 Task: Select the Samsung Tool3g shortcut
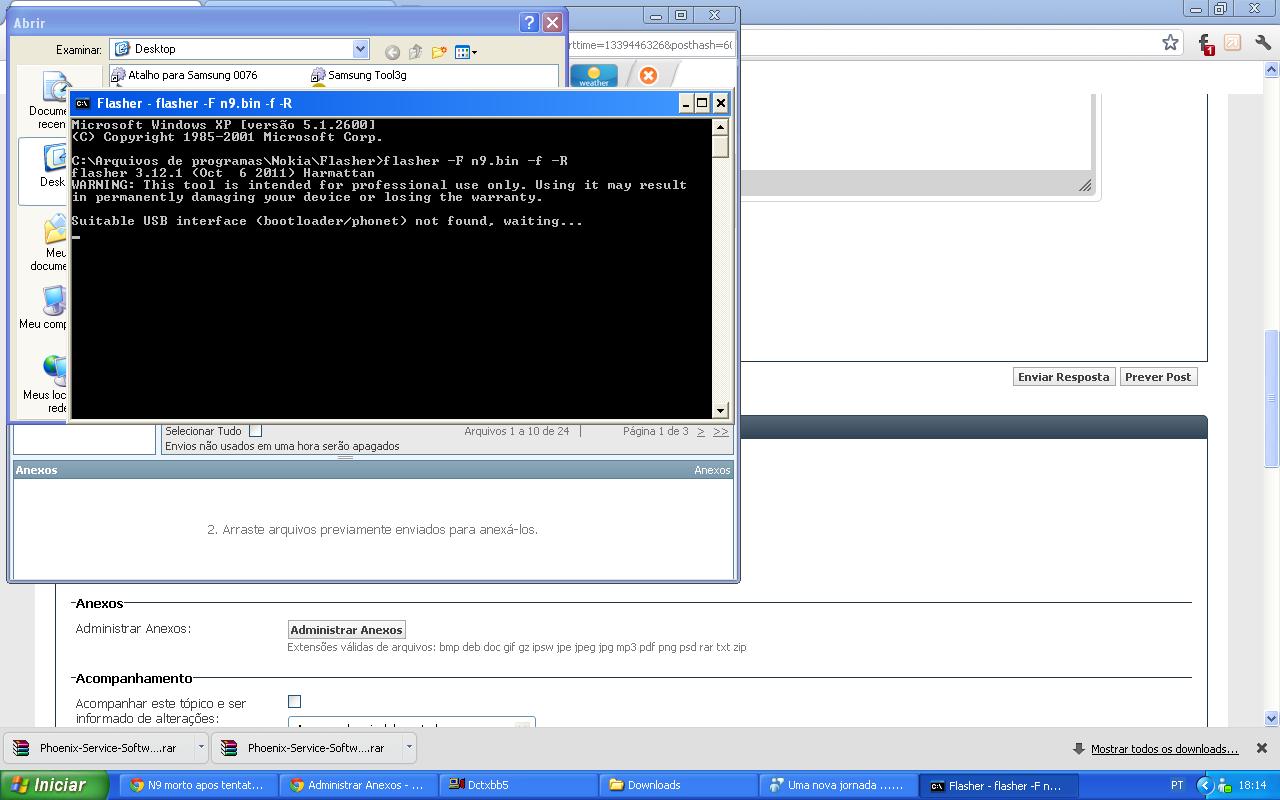tap(358, 75)
